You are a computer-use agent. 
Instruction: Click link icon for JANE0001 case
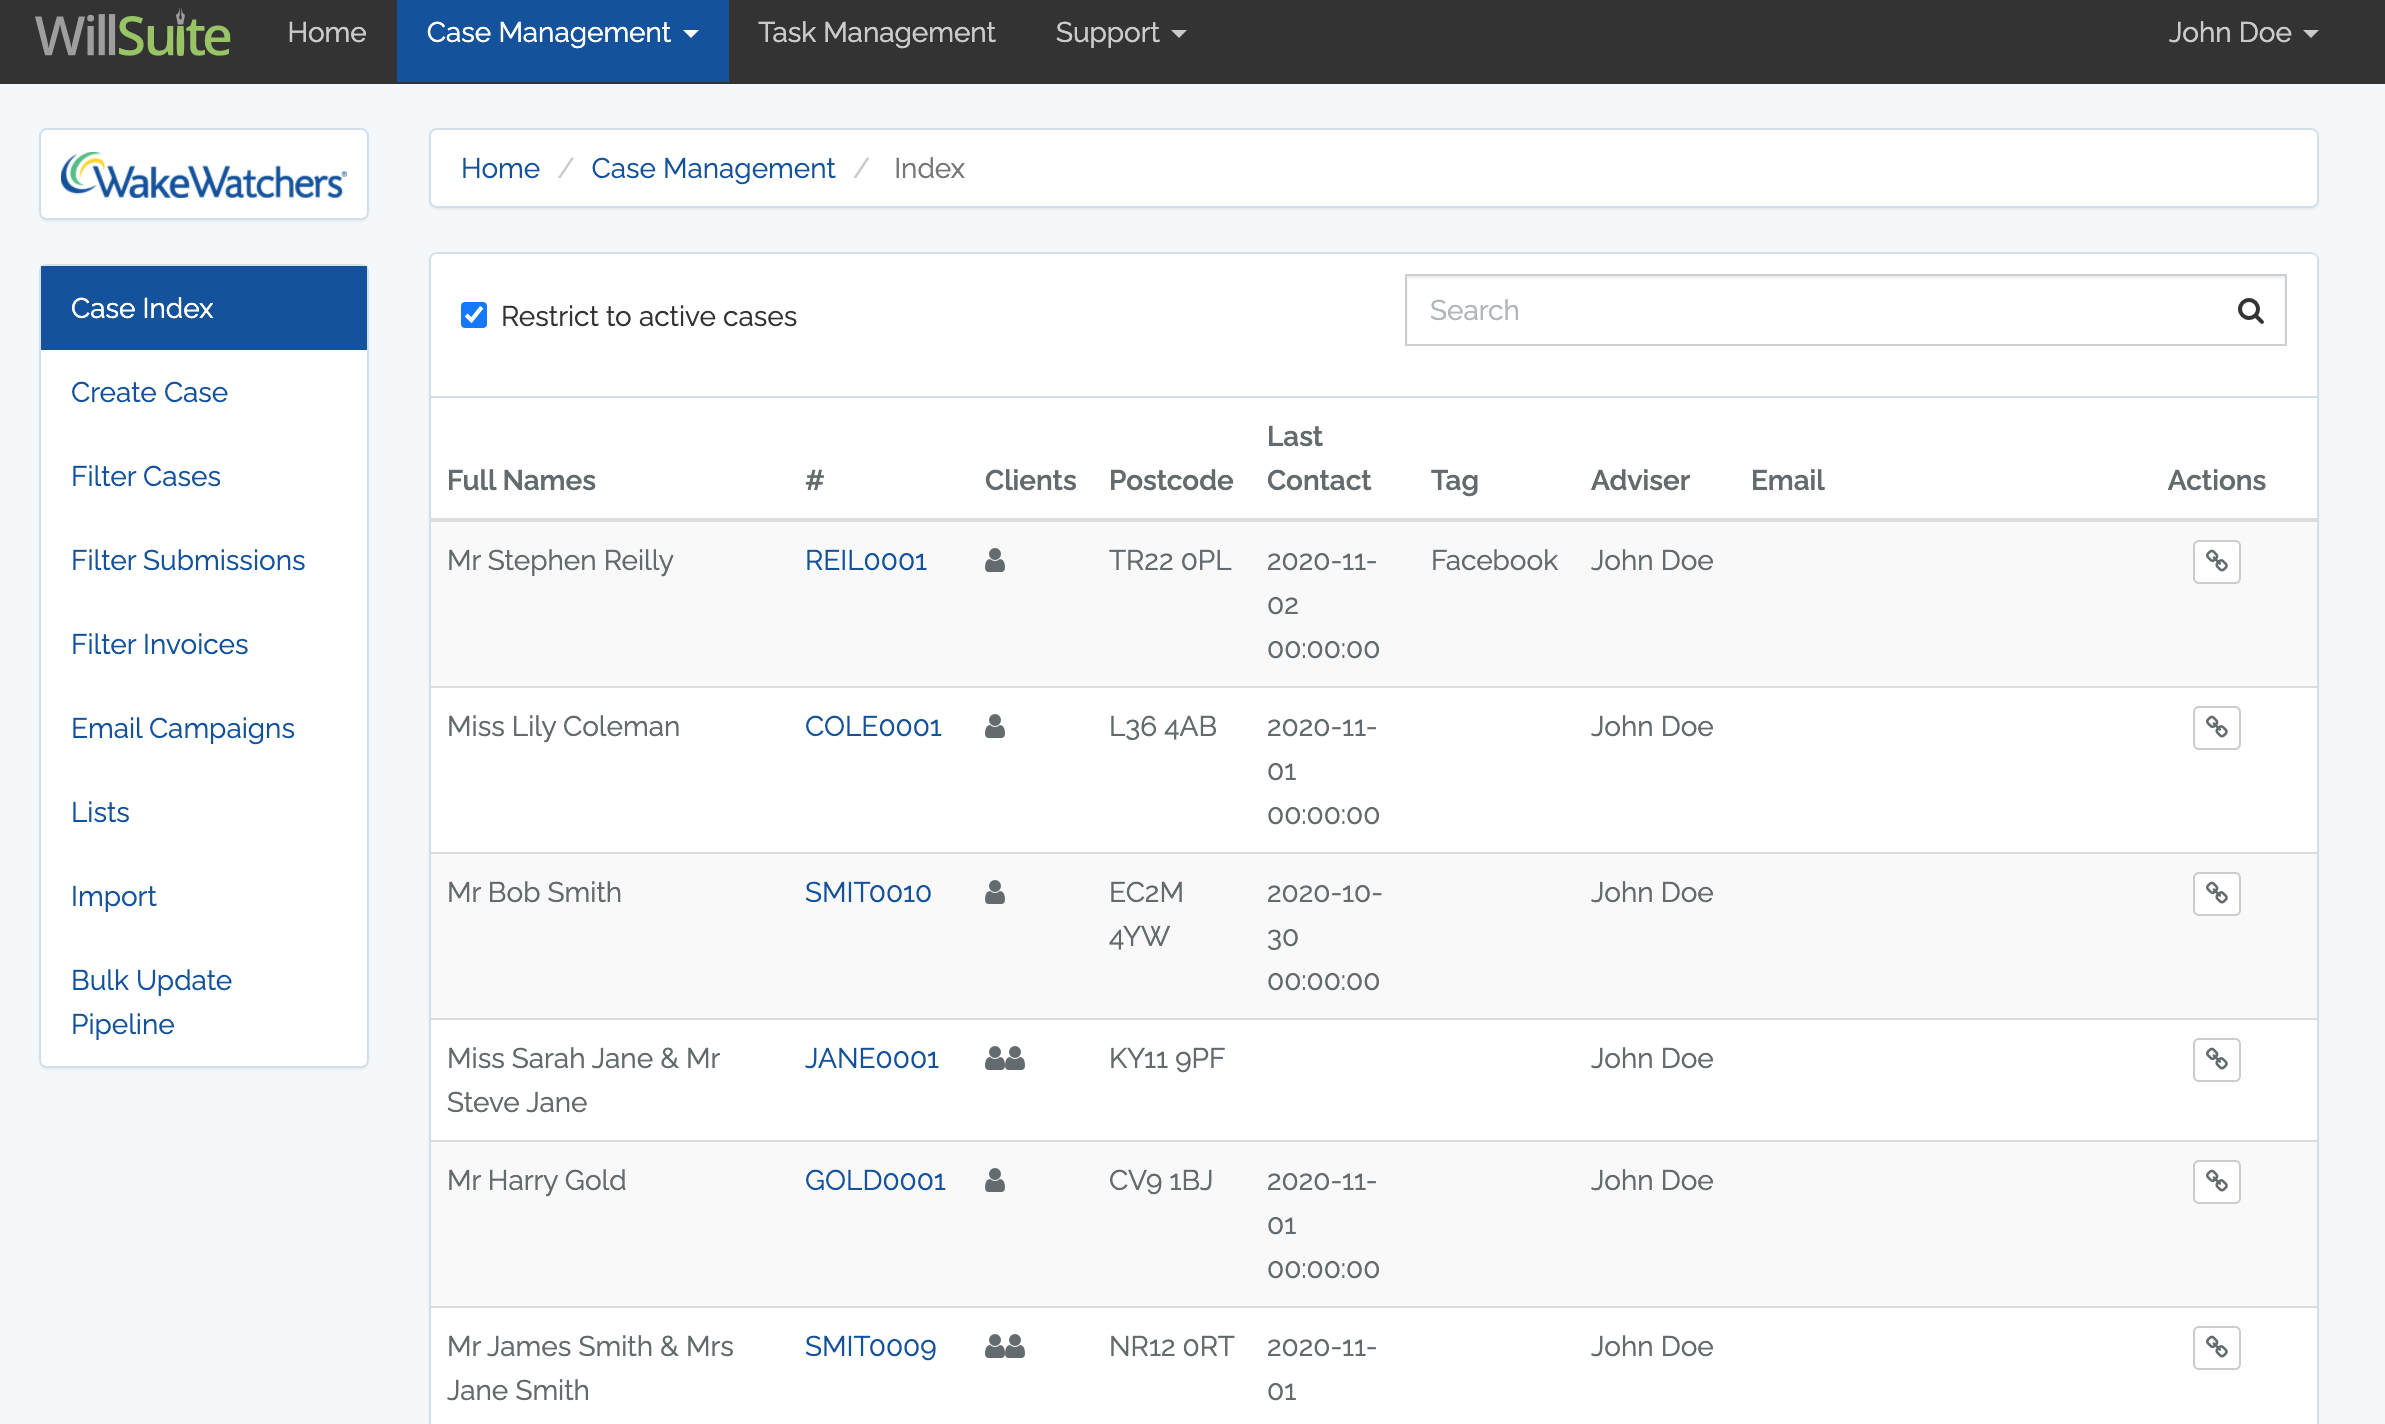coord(2216,1060)
